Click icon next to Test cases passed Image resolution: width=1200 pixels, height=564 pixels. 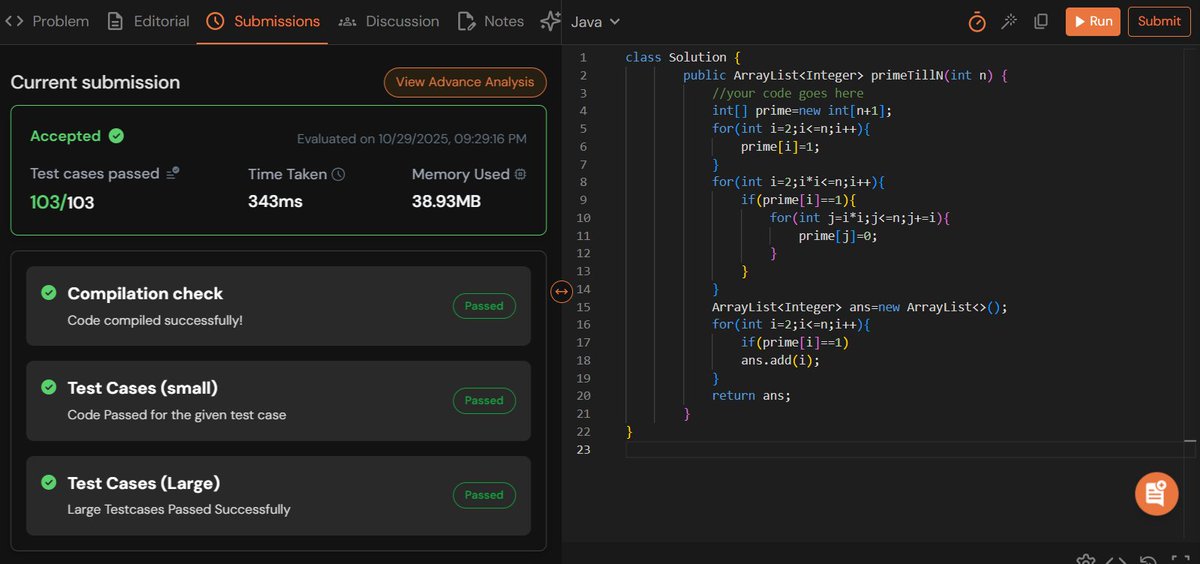[x=173, y=174]
